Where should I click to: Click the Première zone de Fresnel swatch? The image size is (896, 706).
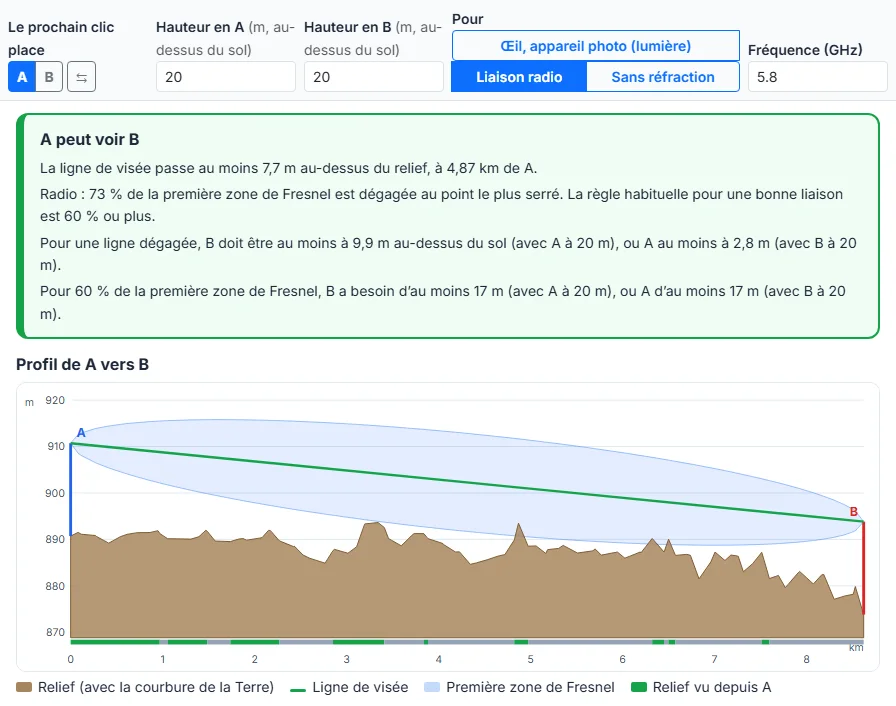tap(432, 687)
